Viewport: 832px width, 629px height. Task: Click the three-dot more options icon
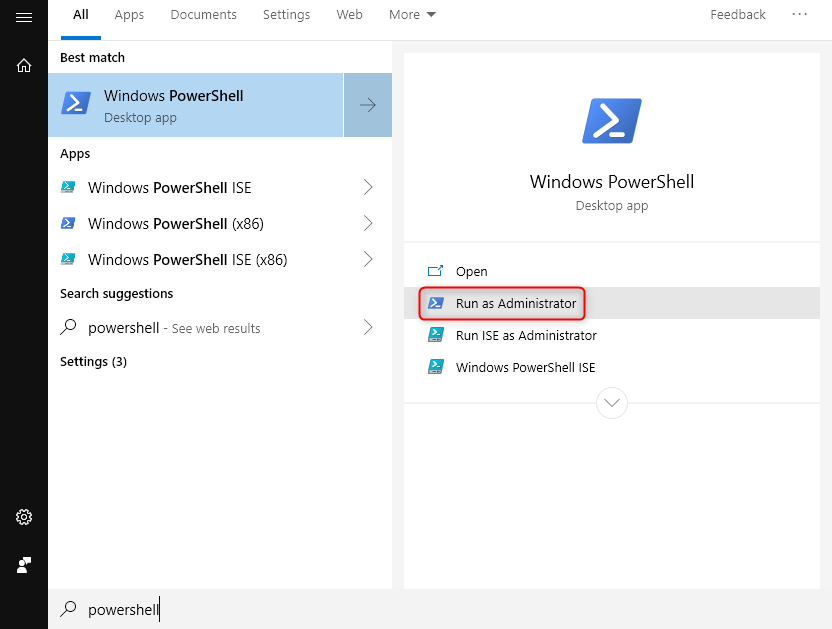[799, 15]
